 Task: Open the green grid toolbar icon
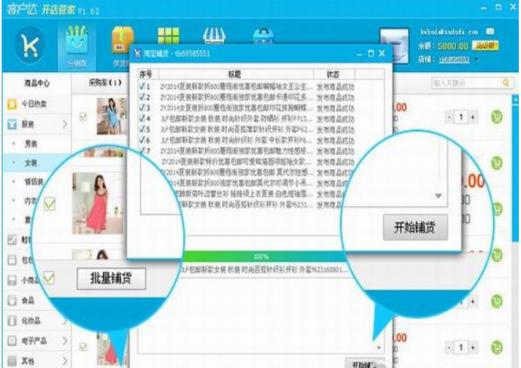coord(168,37)
